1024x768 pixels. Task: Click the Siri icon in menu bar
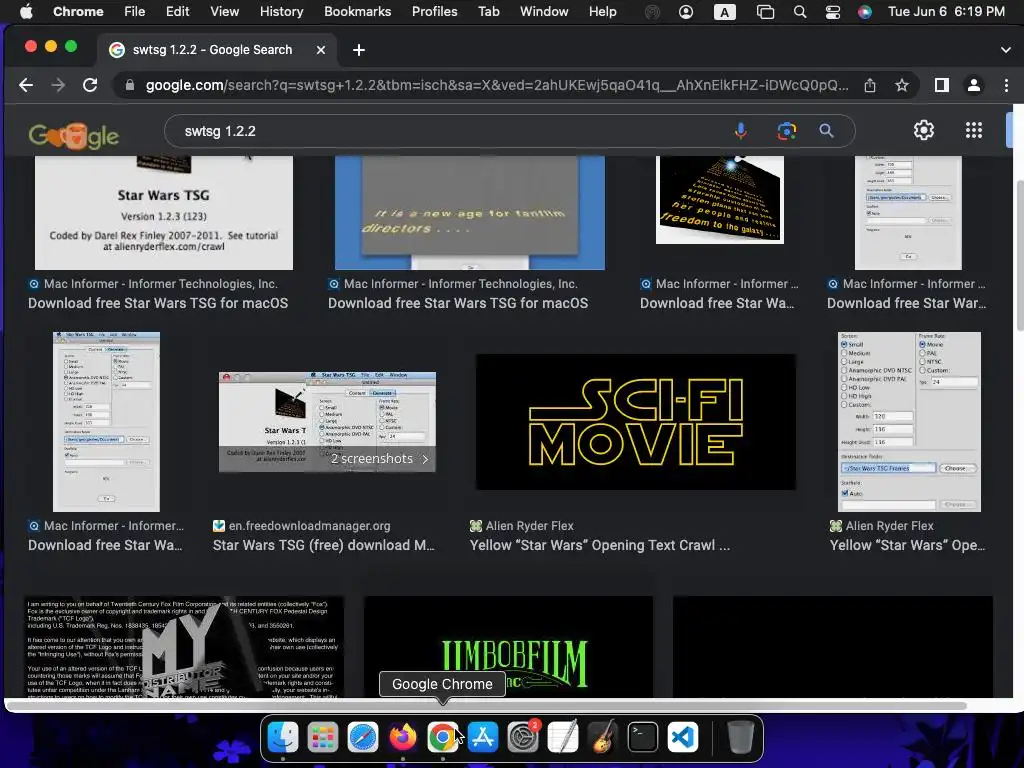[x=865, y=12]
